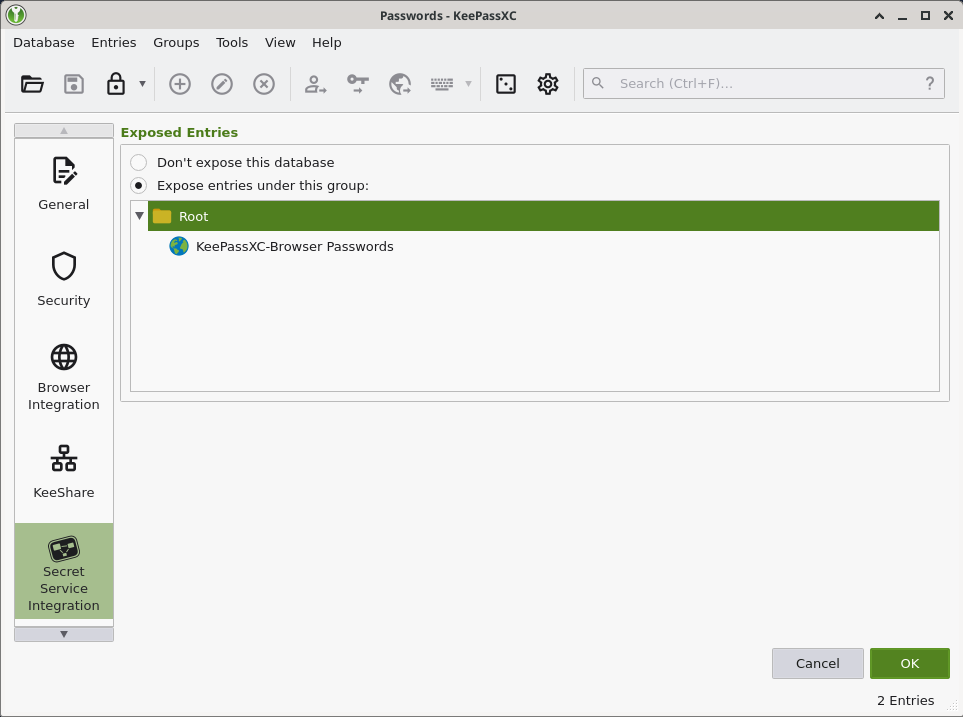The height and width of the screenshot is (717, 963).
Task: Open the Tools menu
Action: click(232, 42)
